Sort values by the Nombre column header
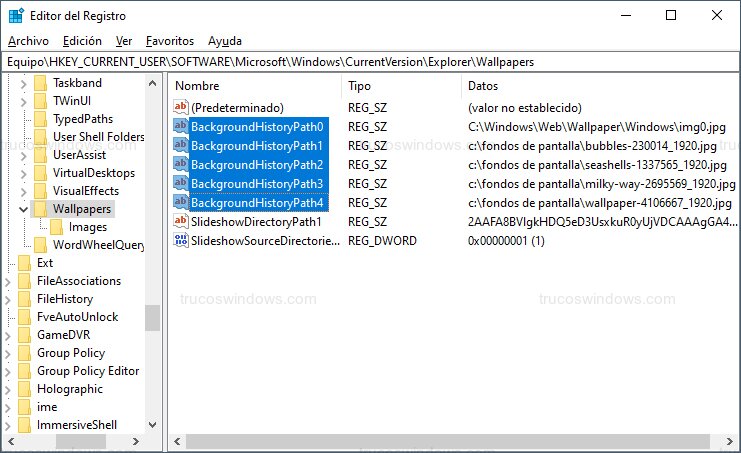 pos(254,86)
